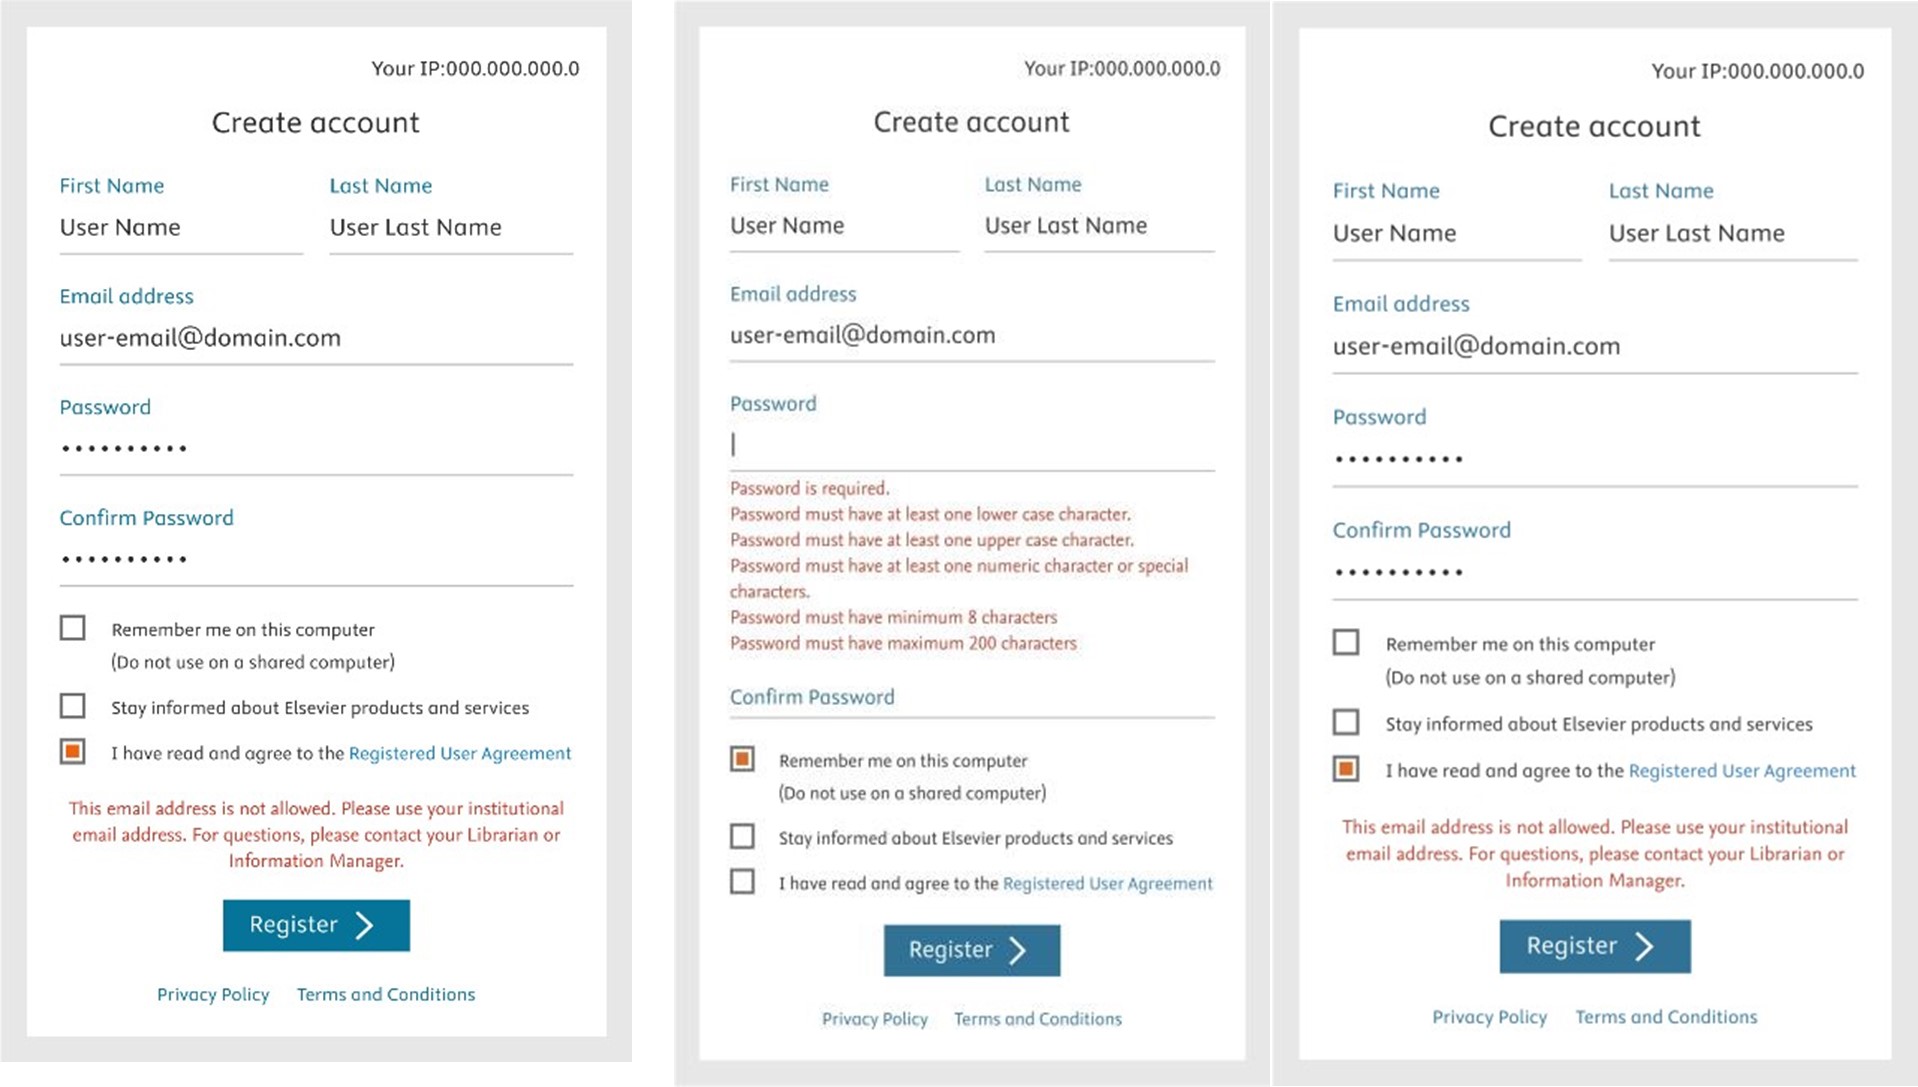Uncheck agreement checkbox in the leftmost form
Image resolution: width=1918 pixels, height=1087 pixels.
coord(73,752)
